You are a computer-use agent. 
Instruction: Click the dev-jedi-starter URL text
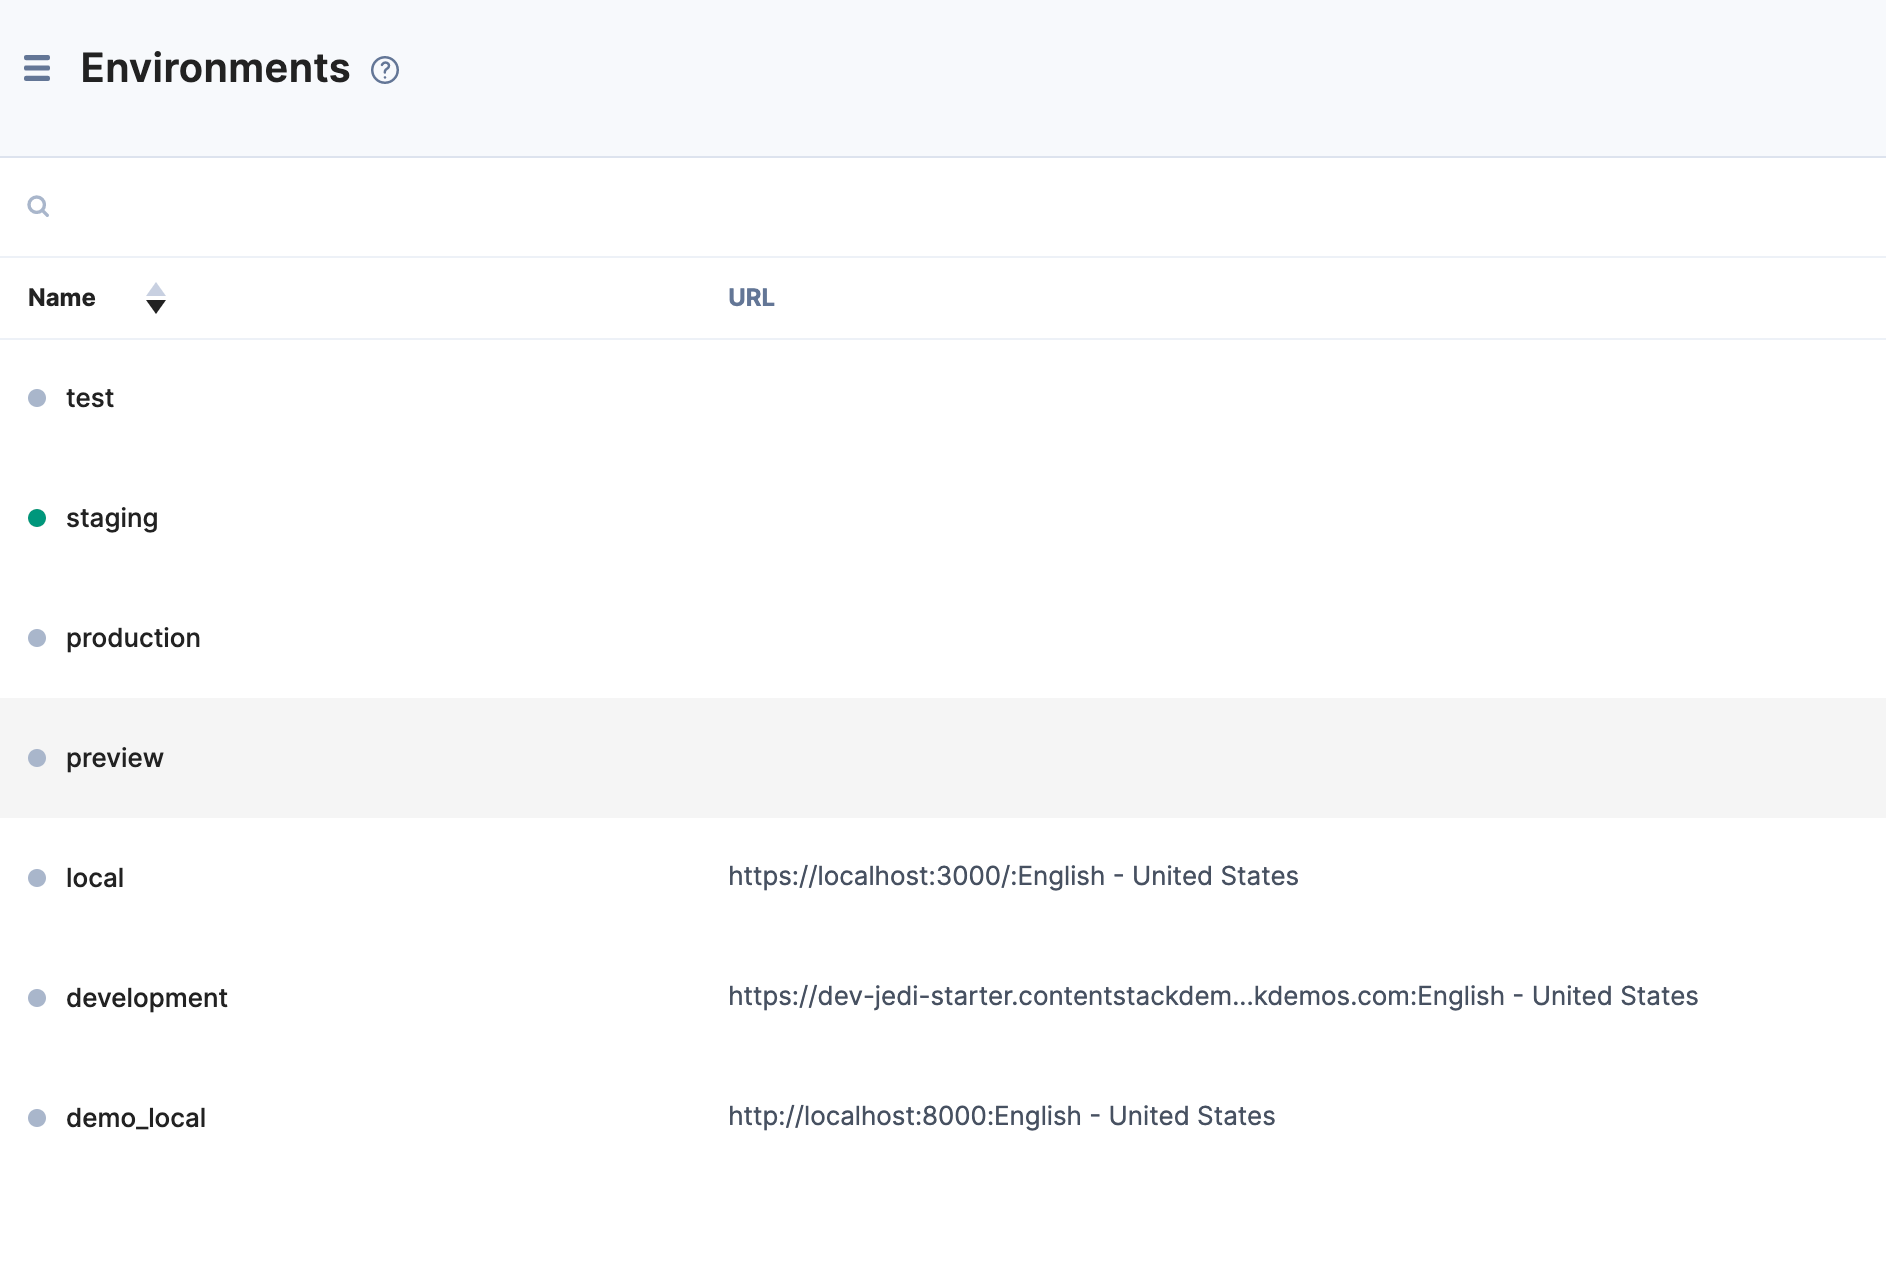point(1212,996)
